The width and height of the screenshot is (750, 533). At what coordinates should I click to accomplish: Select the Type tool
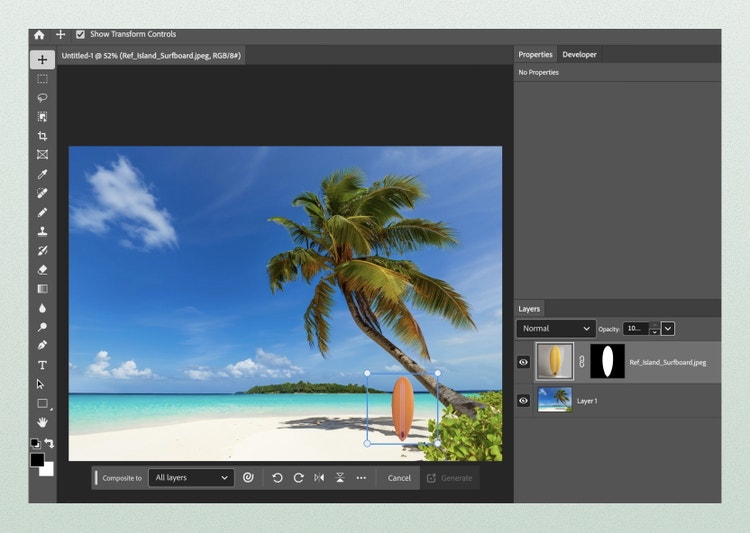43,365
